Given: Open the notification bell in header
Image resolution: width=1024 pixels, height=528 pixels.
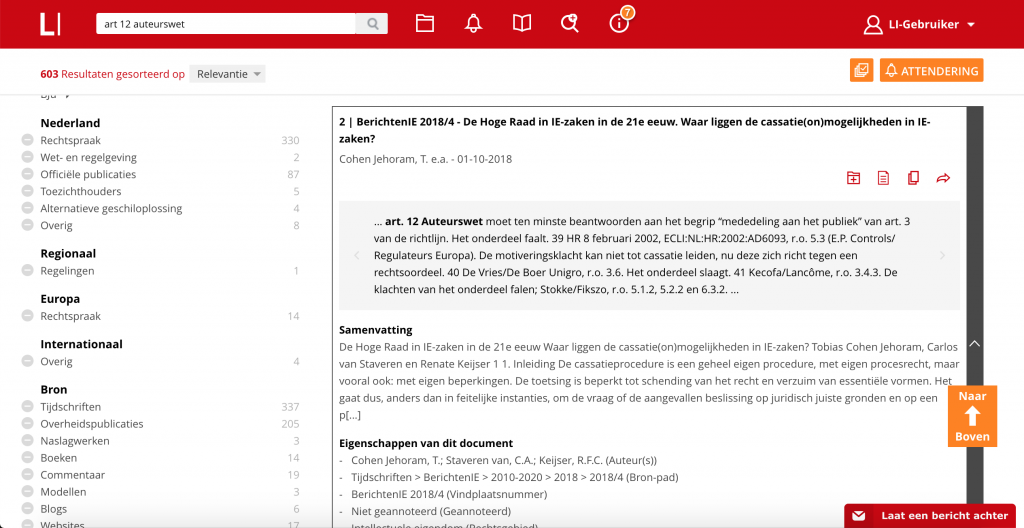Looking at the screenshot, I should (473, 24).
